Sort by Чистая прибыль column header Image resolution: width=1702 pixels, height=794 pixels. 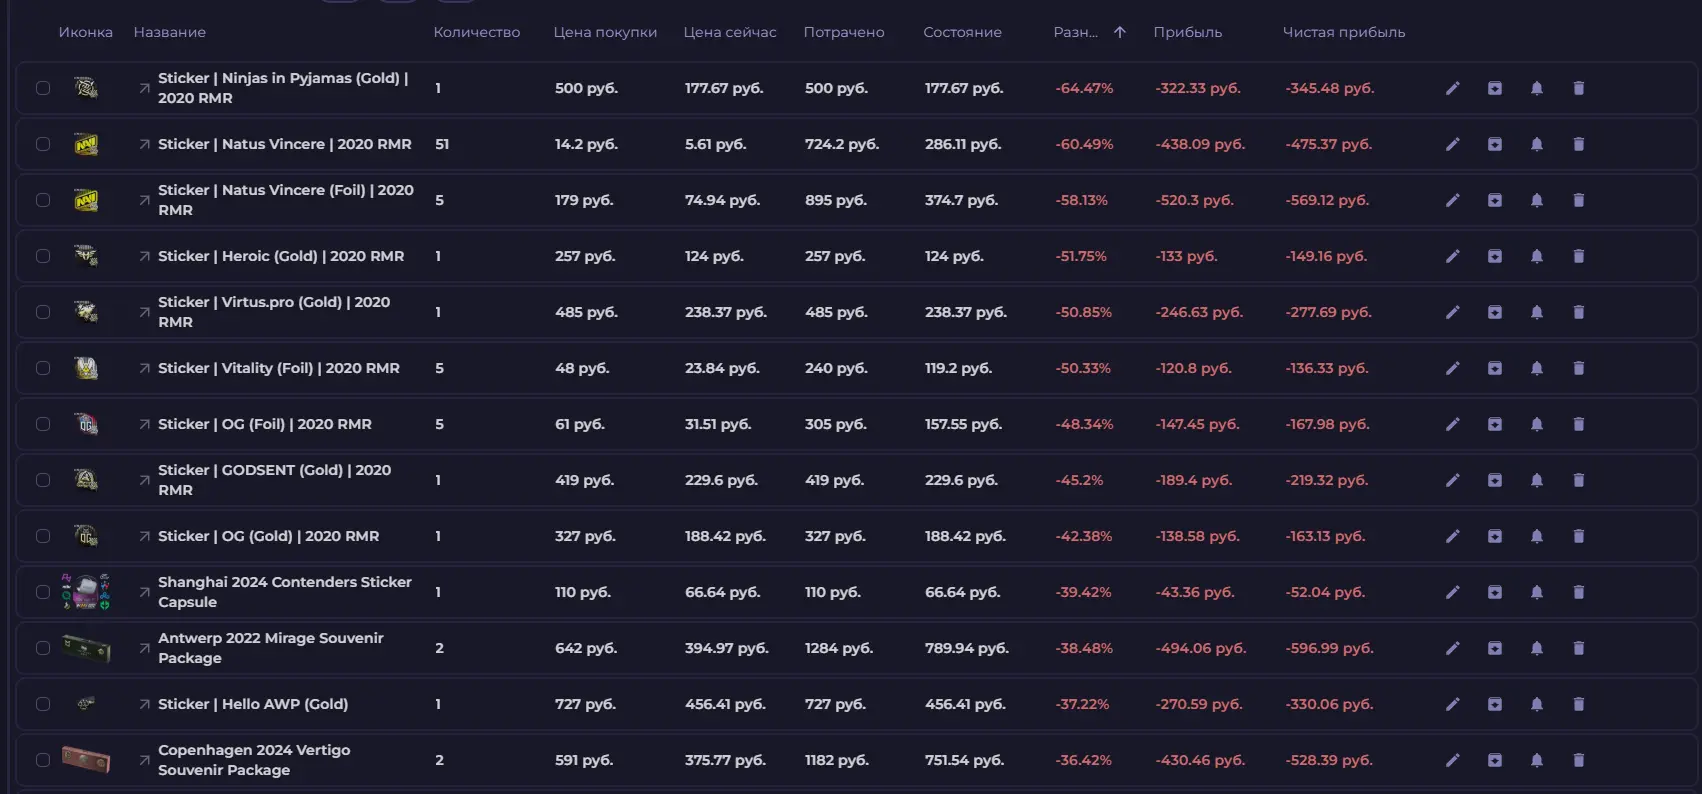[x=1343, y=32]
